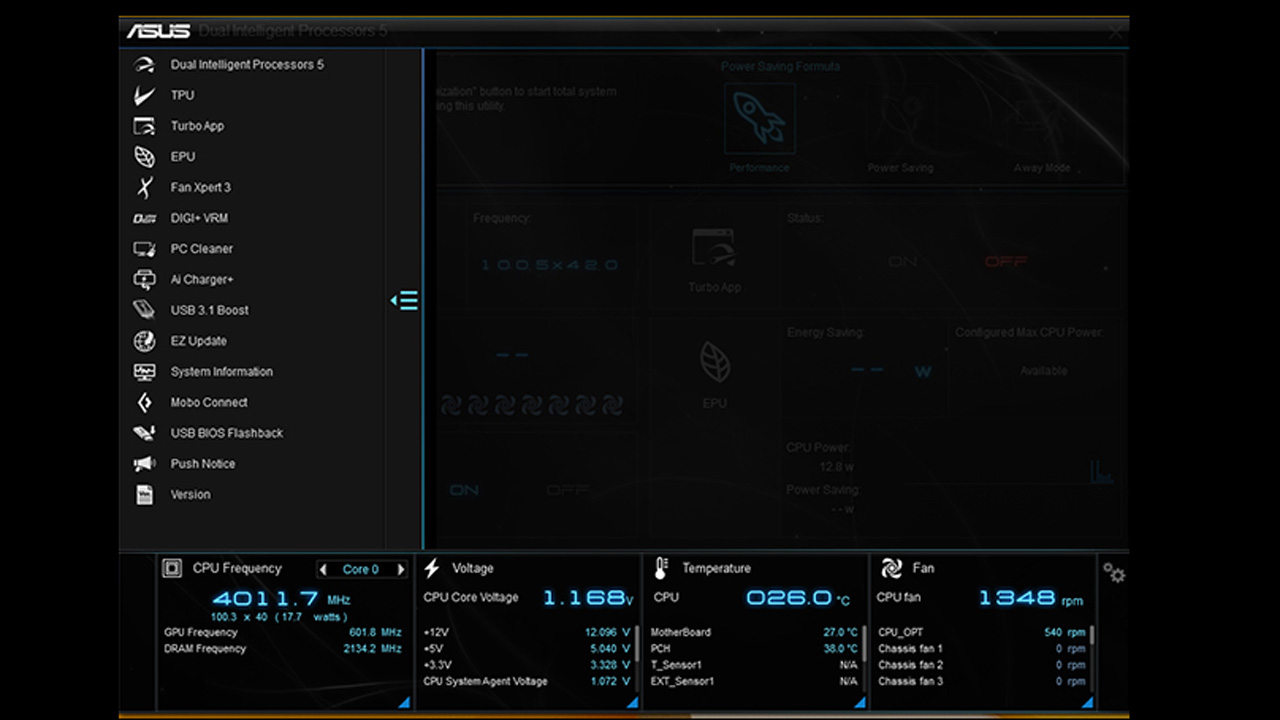This screenshot has width=1280, height=720.
Task: Click the Voltage panel scrollbar
Action: click(637, 644)
